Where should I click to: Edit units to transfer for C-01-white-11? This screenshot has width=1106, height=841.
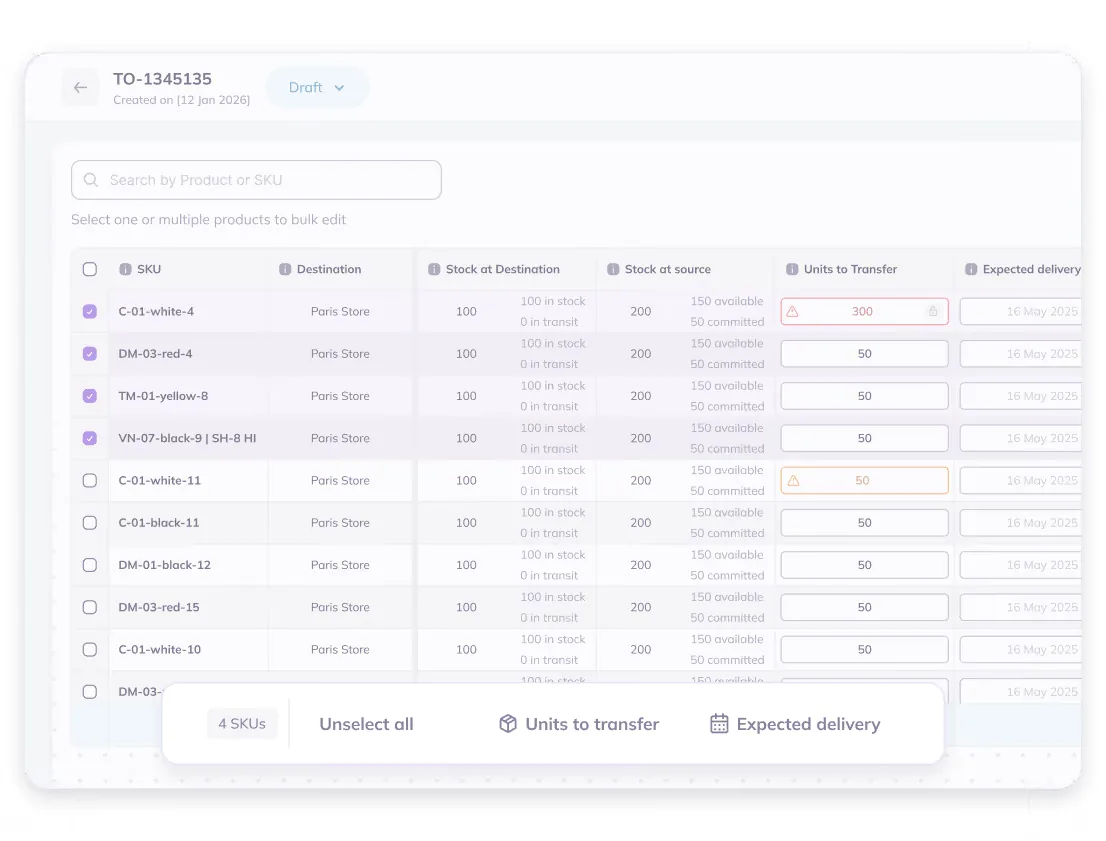864,480
